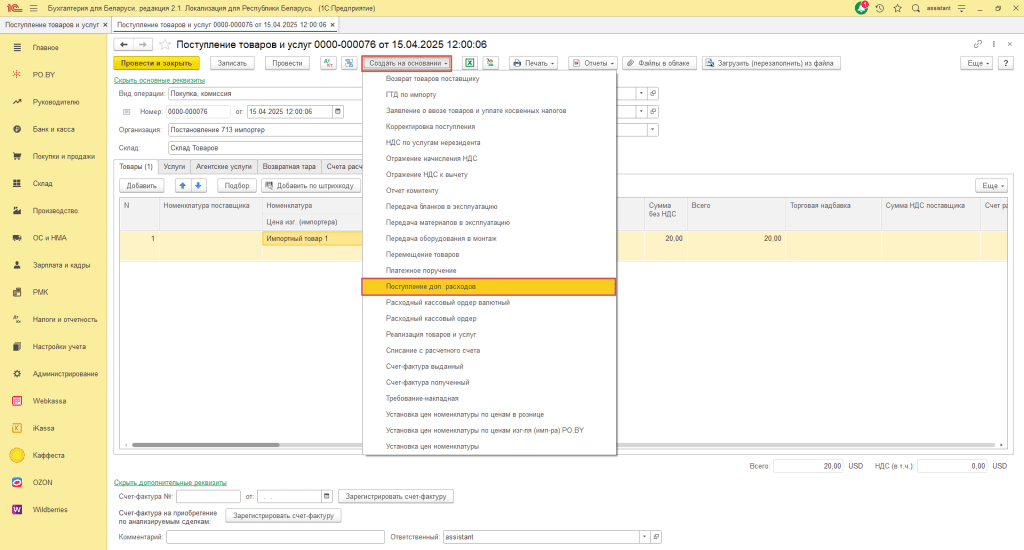Open Главное section in sidebar
Screen dimensions: 1024x550
(x=46, y=48)
